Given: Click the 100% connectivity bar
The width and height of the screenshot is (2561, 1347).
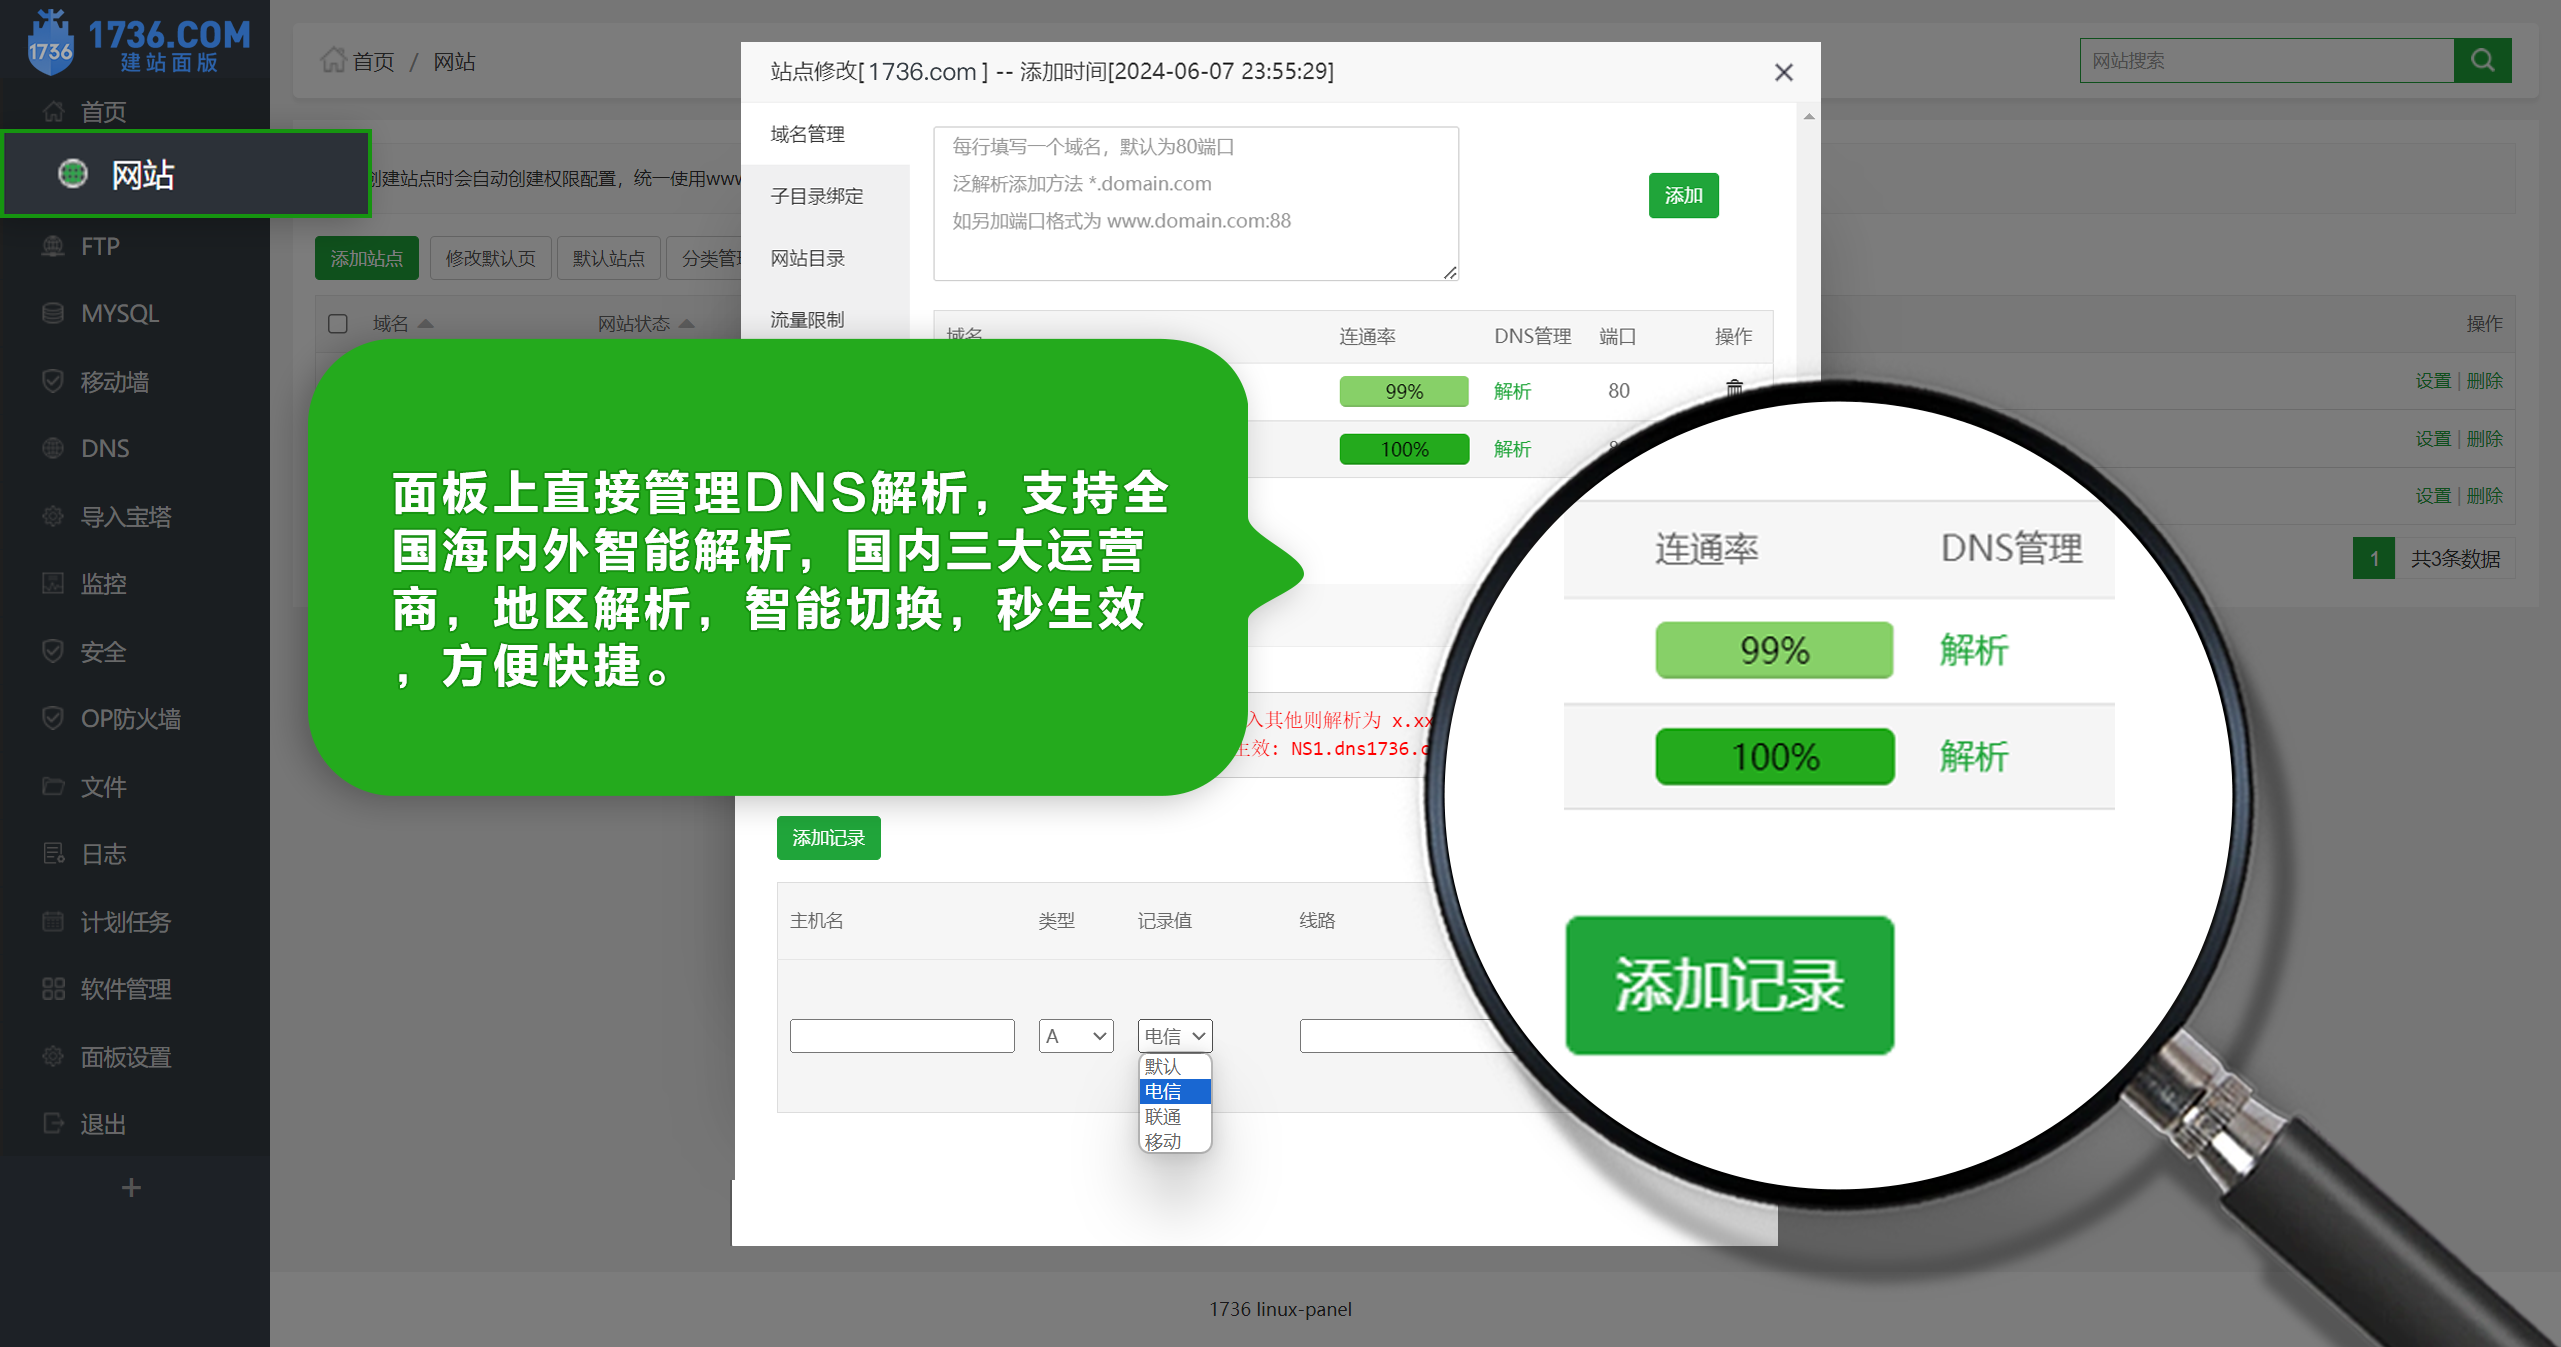Looking at the screenshot, I should 1404,449.
